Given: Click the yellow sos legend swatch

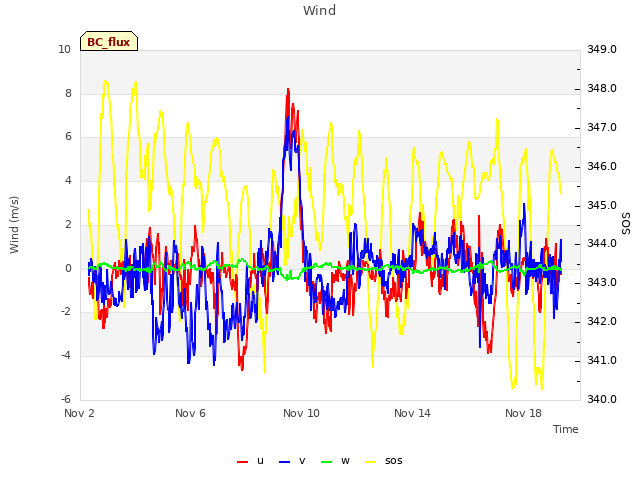Looking at the screenshot, I should tap(370, 462).
